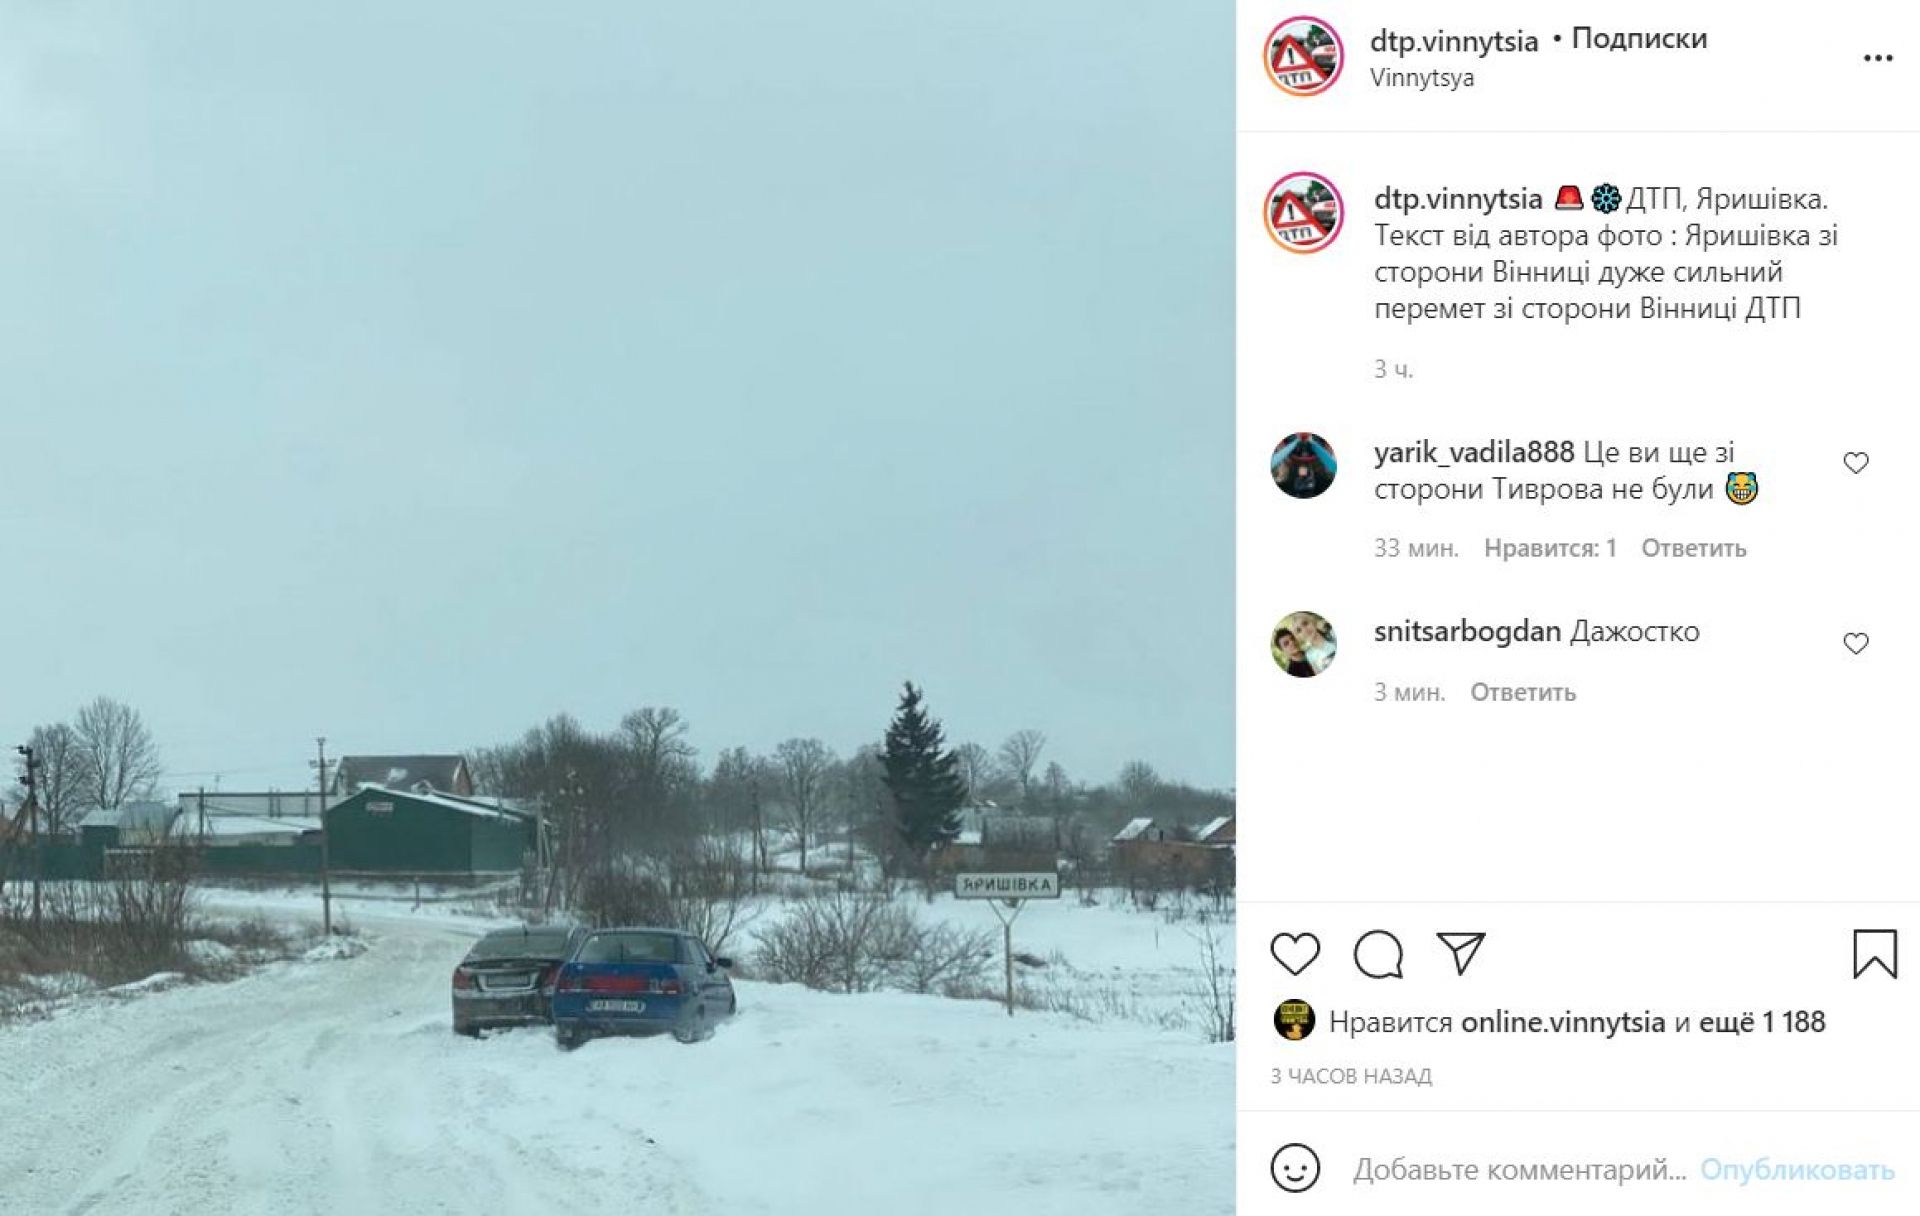Open online.vinnytsia profile from likes line

(1562, 1022)
